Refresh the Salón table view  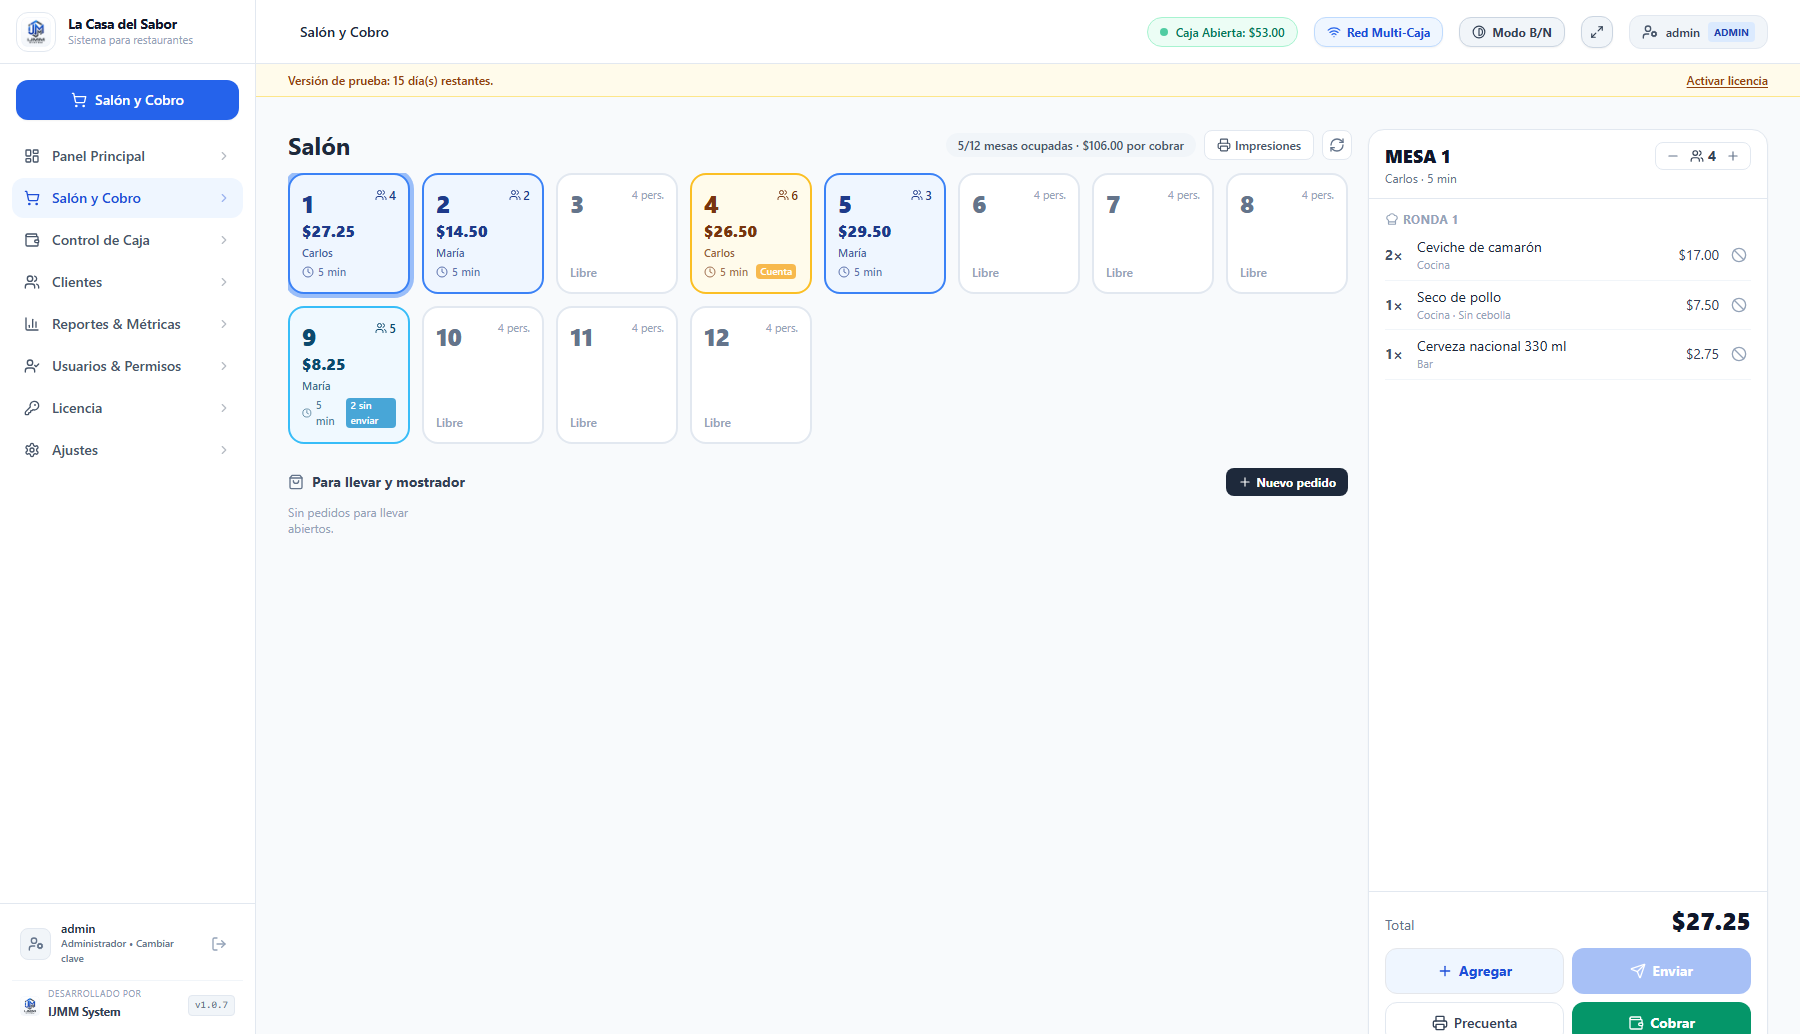tap(1337, 145)
